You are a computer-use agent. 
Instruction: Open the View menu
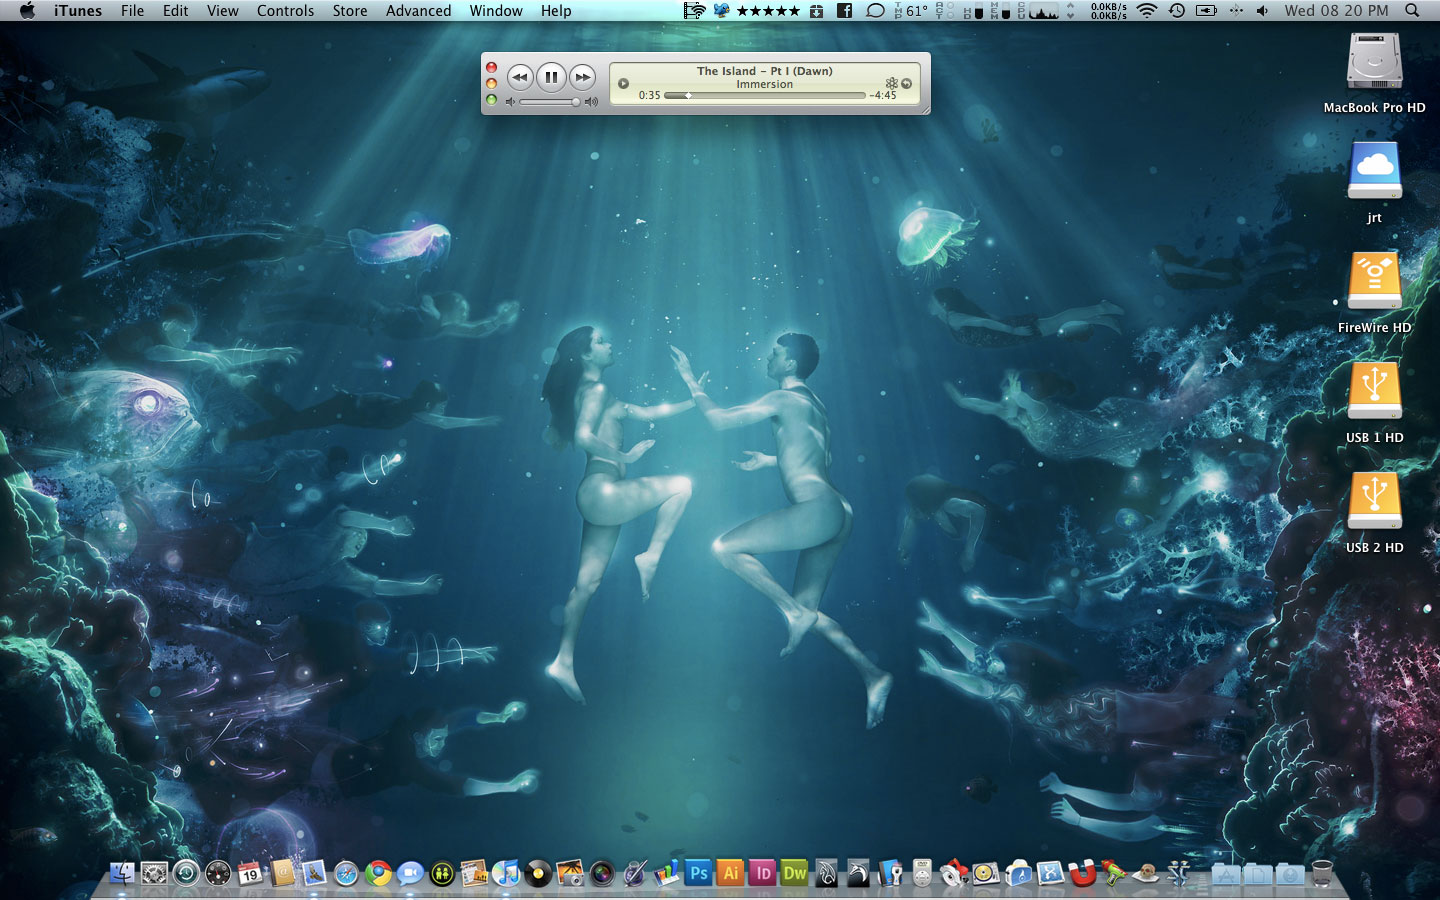click(223, 11)
